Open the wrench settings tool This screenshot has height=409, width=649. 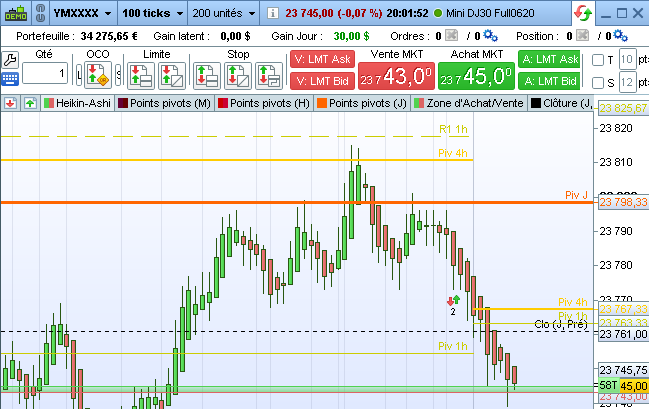pos(10,60)
